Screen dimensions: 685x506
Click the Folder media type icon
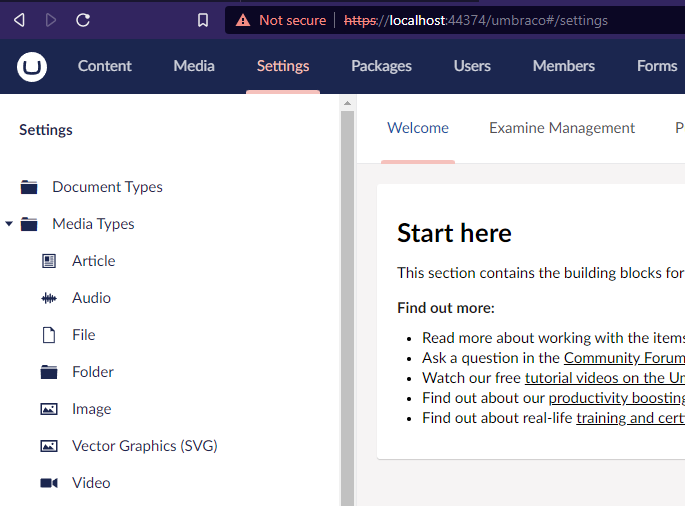49,372
